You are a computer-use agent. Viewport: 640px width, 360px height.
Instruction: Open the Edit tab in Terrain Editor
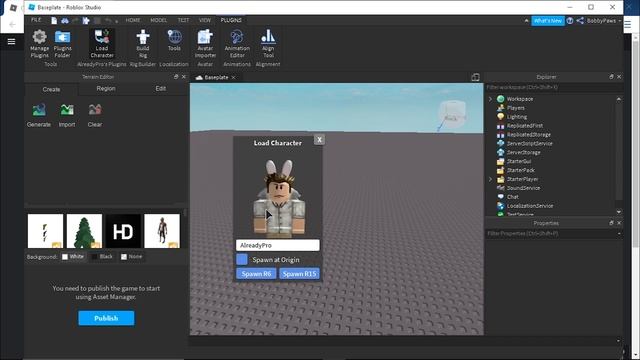160,89
